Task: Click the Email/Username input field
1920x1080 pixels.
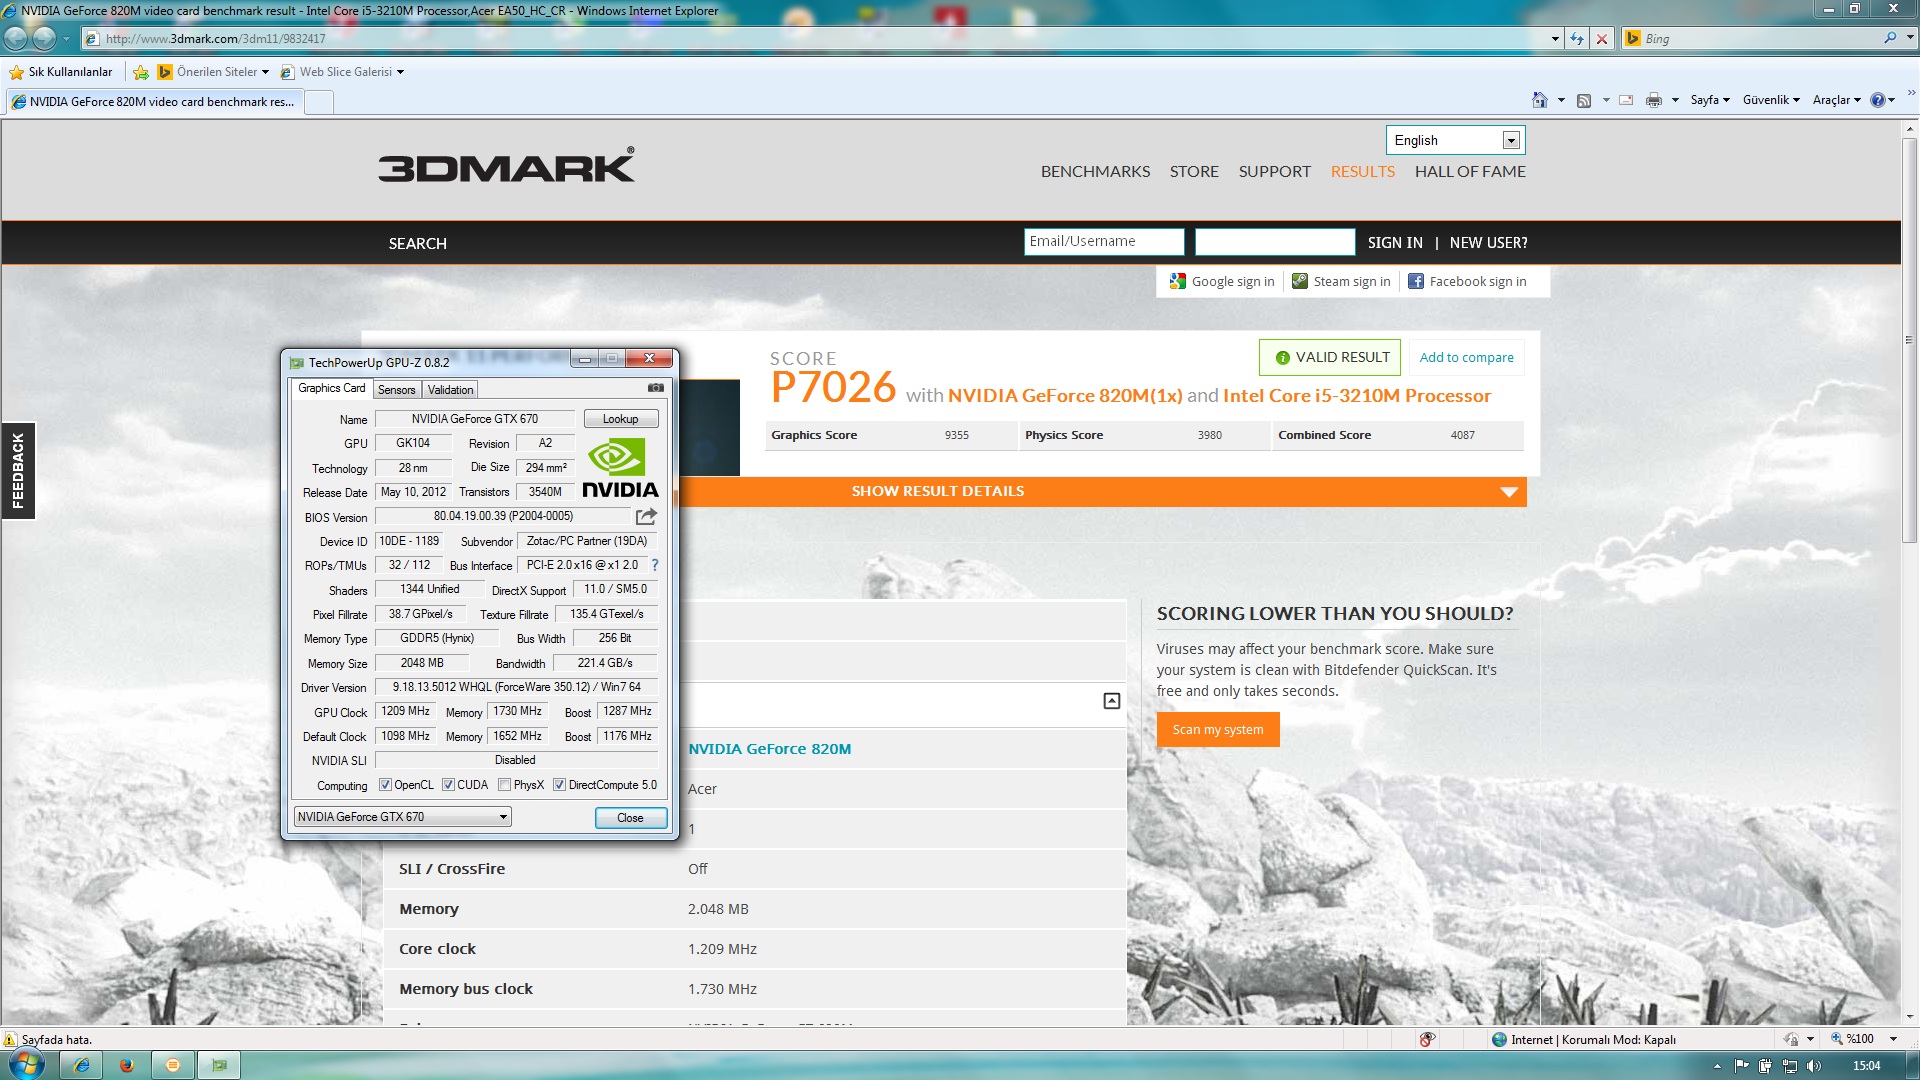Action: point(1104,242)
